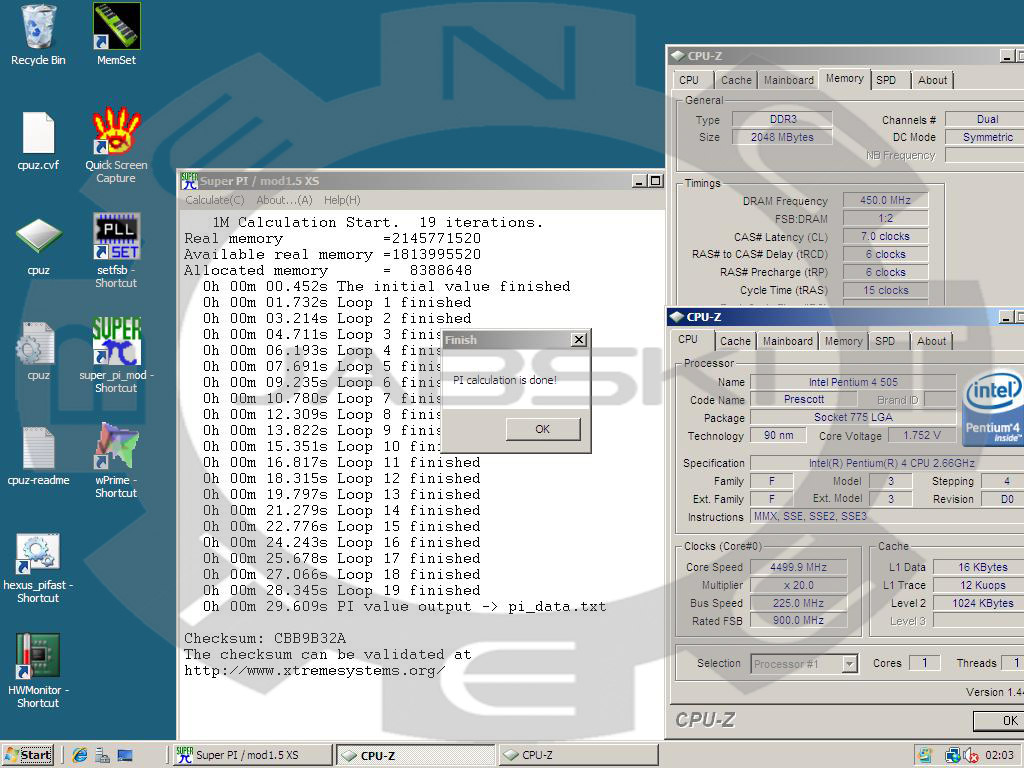Screen dimensions: 1024x768
Task: Close the Finish dialog with X
Action: click(x=579, y=340)
